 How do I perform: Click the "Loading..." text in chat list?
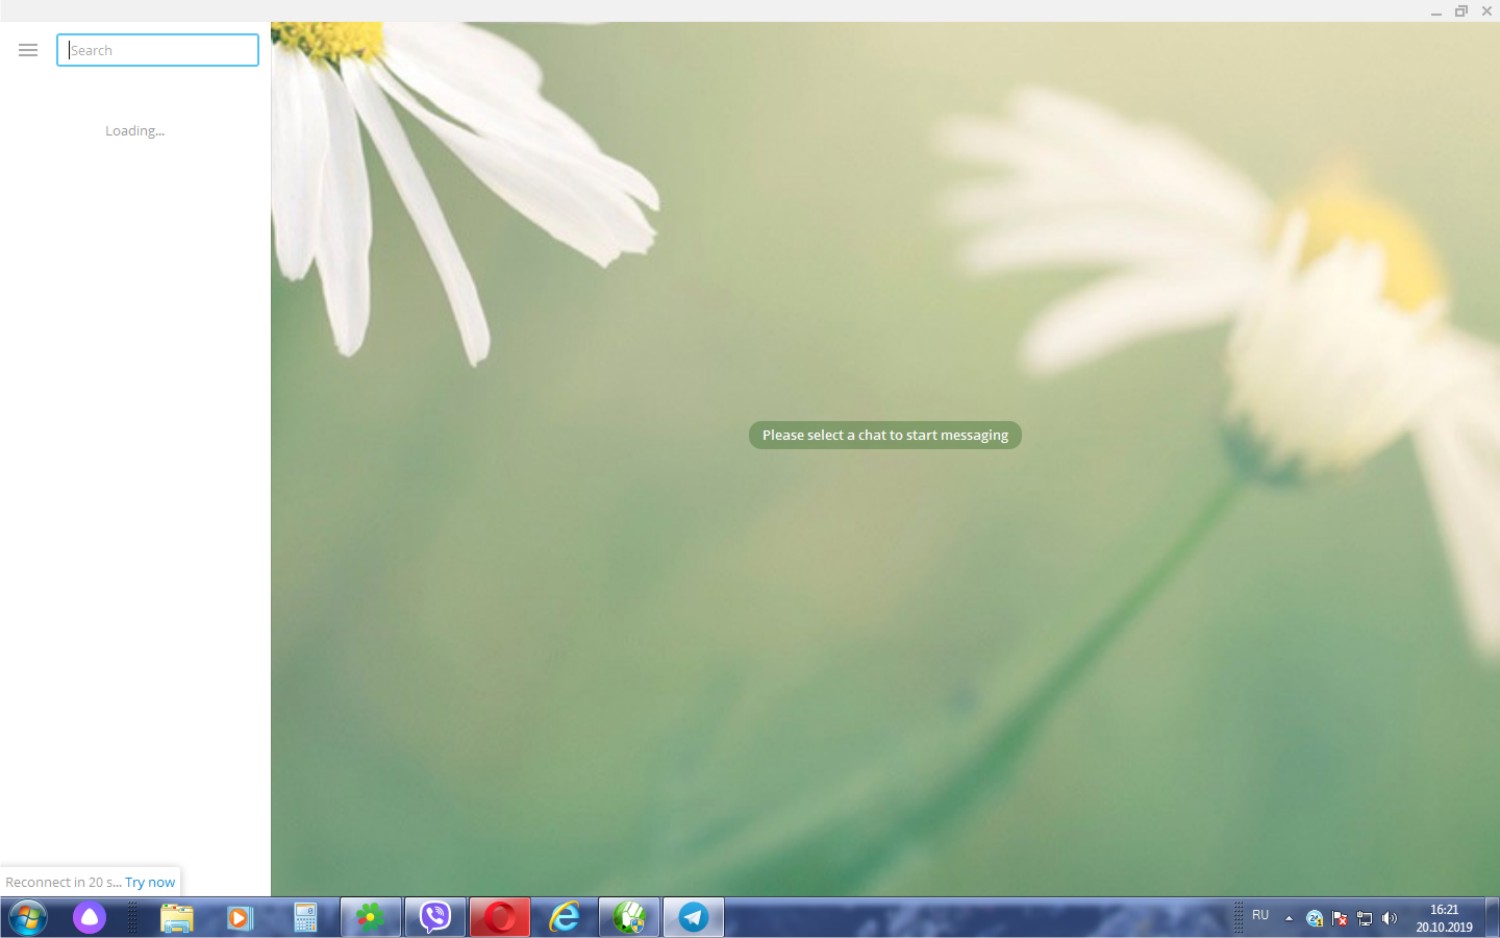[x=135, y=131]
